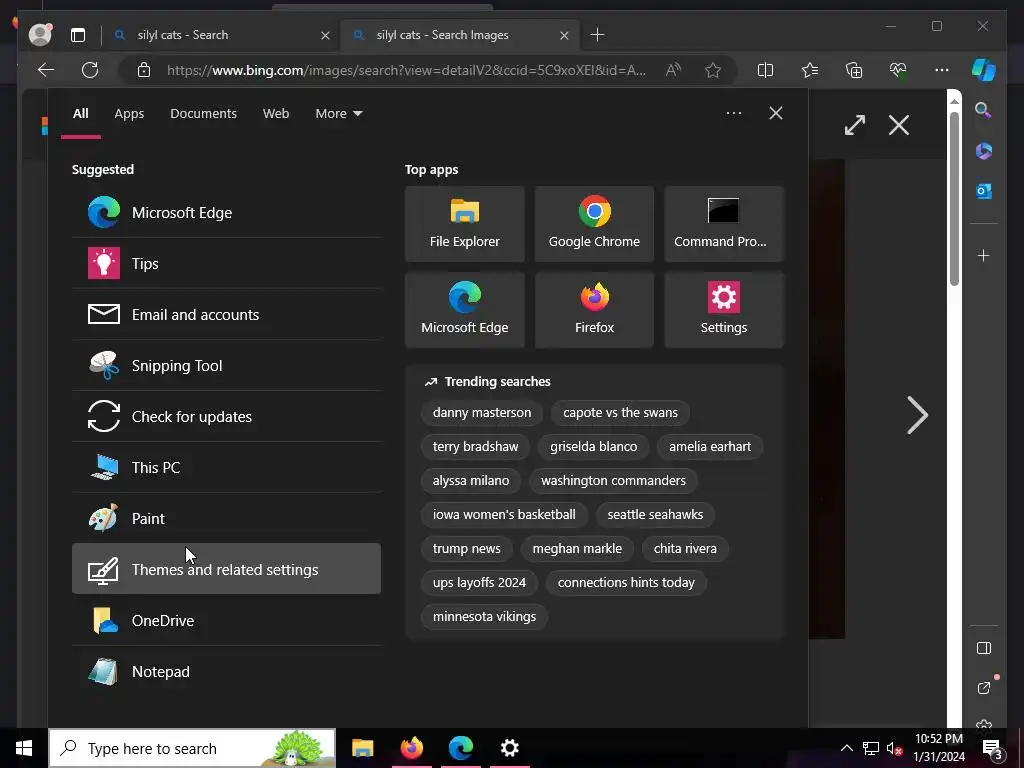Image resolution: width=1024 pixels, height=768 pixels.
Task: Launch the Snipping Tool suggestion
Action: (x=226, y=365)
